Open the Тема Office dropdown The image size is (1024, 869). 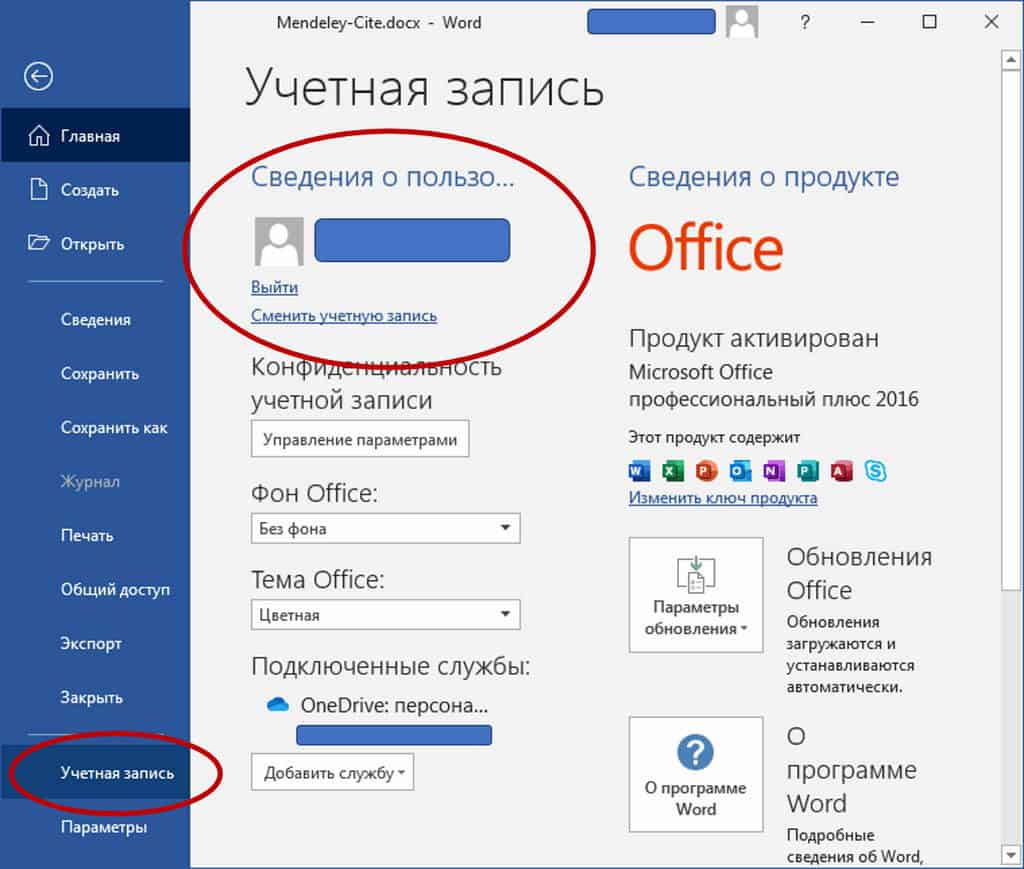coord(385,614)
